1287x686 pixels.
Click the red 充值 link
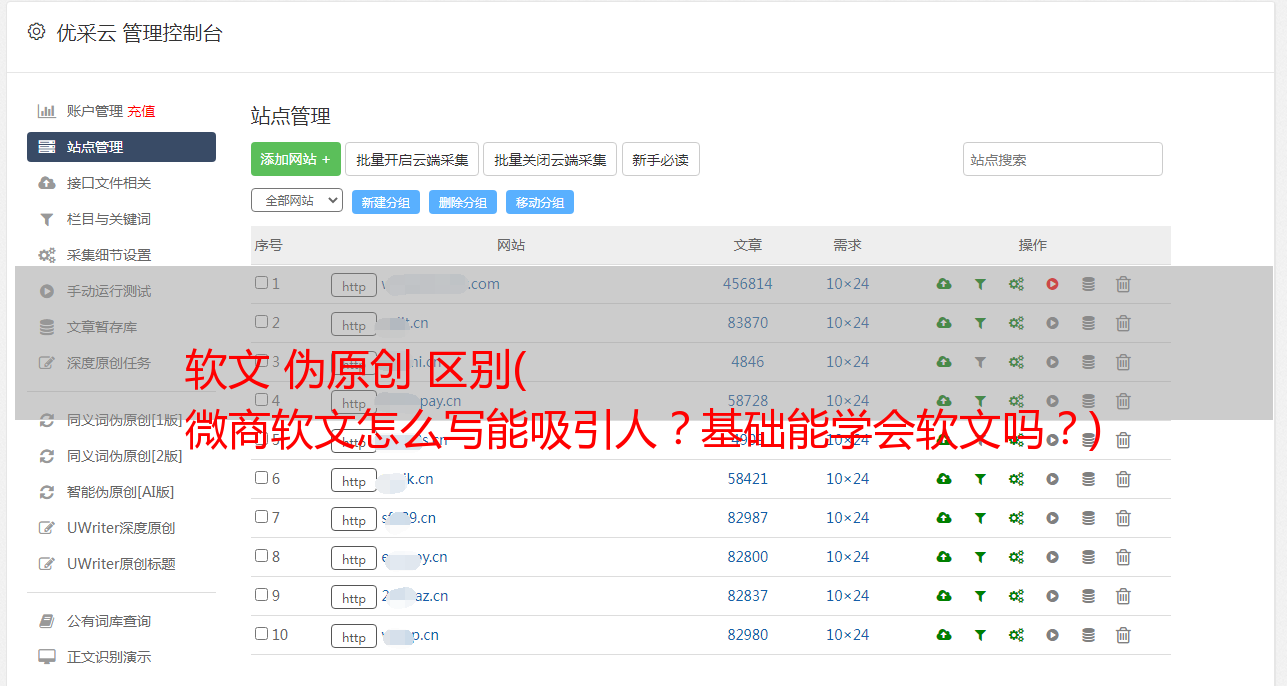pos(141,111)
